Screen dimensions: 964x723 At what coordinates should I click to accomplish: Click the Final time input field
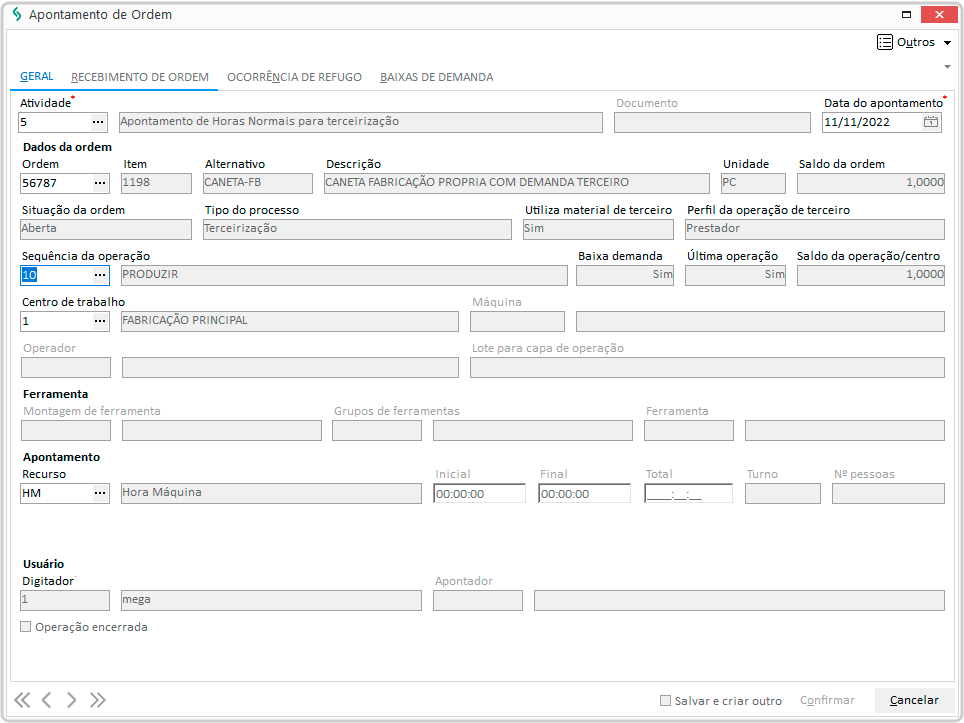[x=584, y=493]
